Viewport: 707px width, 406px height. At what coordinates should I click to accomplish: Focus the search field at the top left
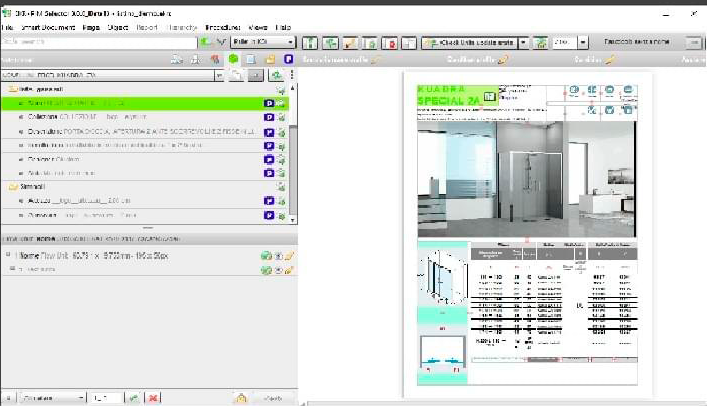click(x=99, y=42)
